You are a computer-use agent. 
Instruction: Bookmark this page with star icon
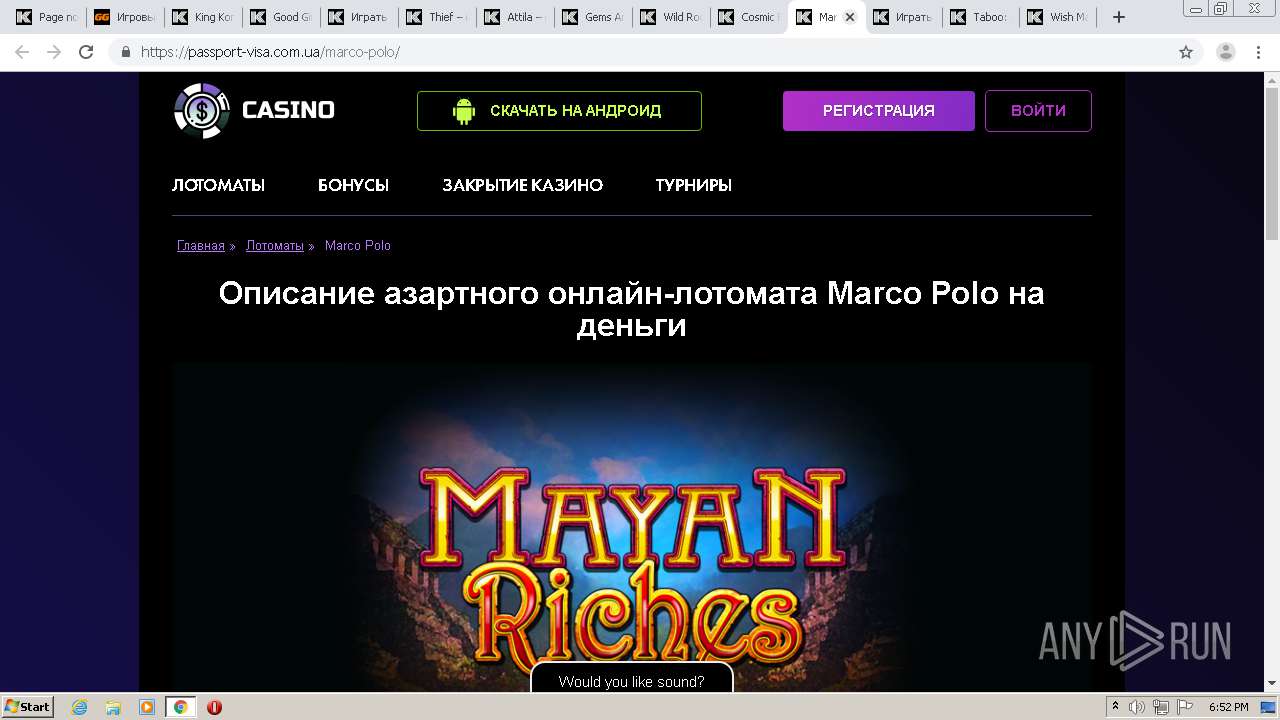(x=1186, y=52)
